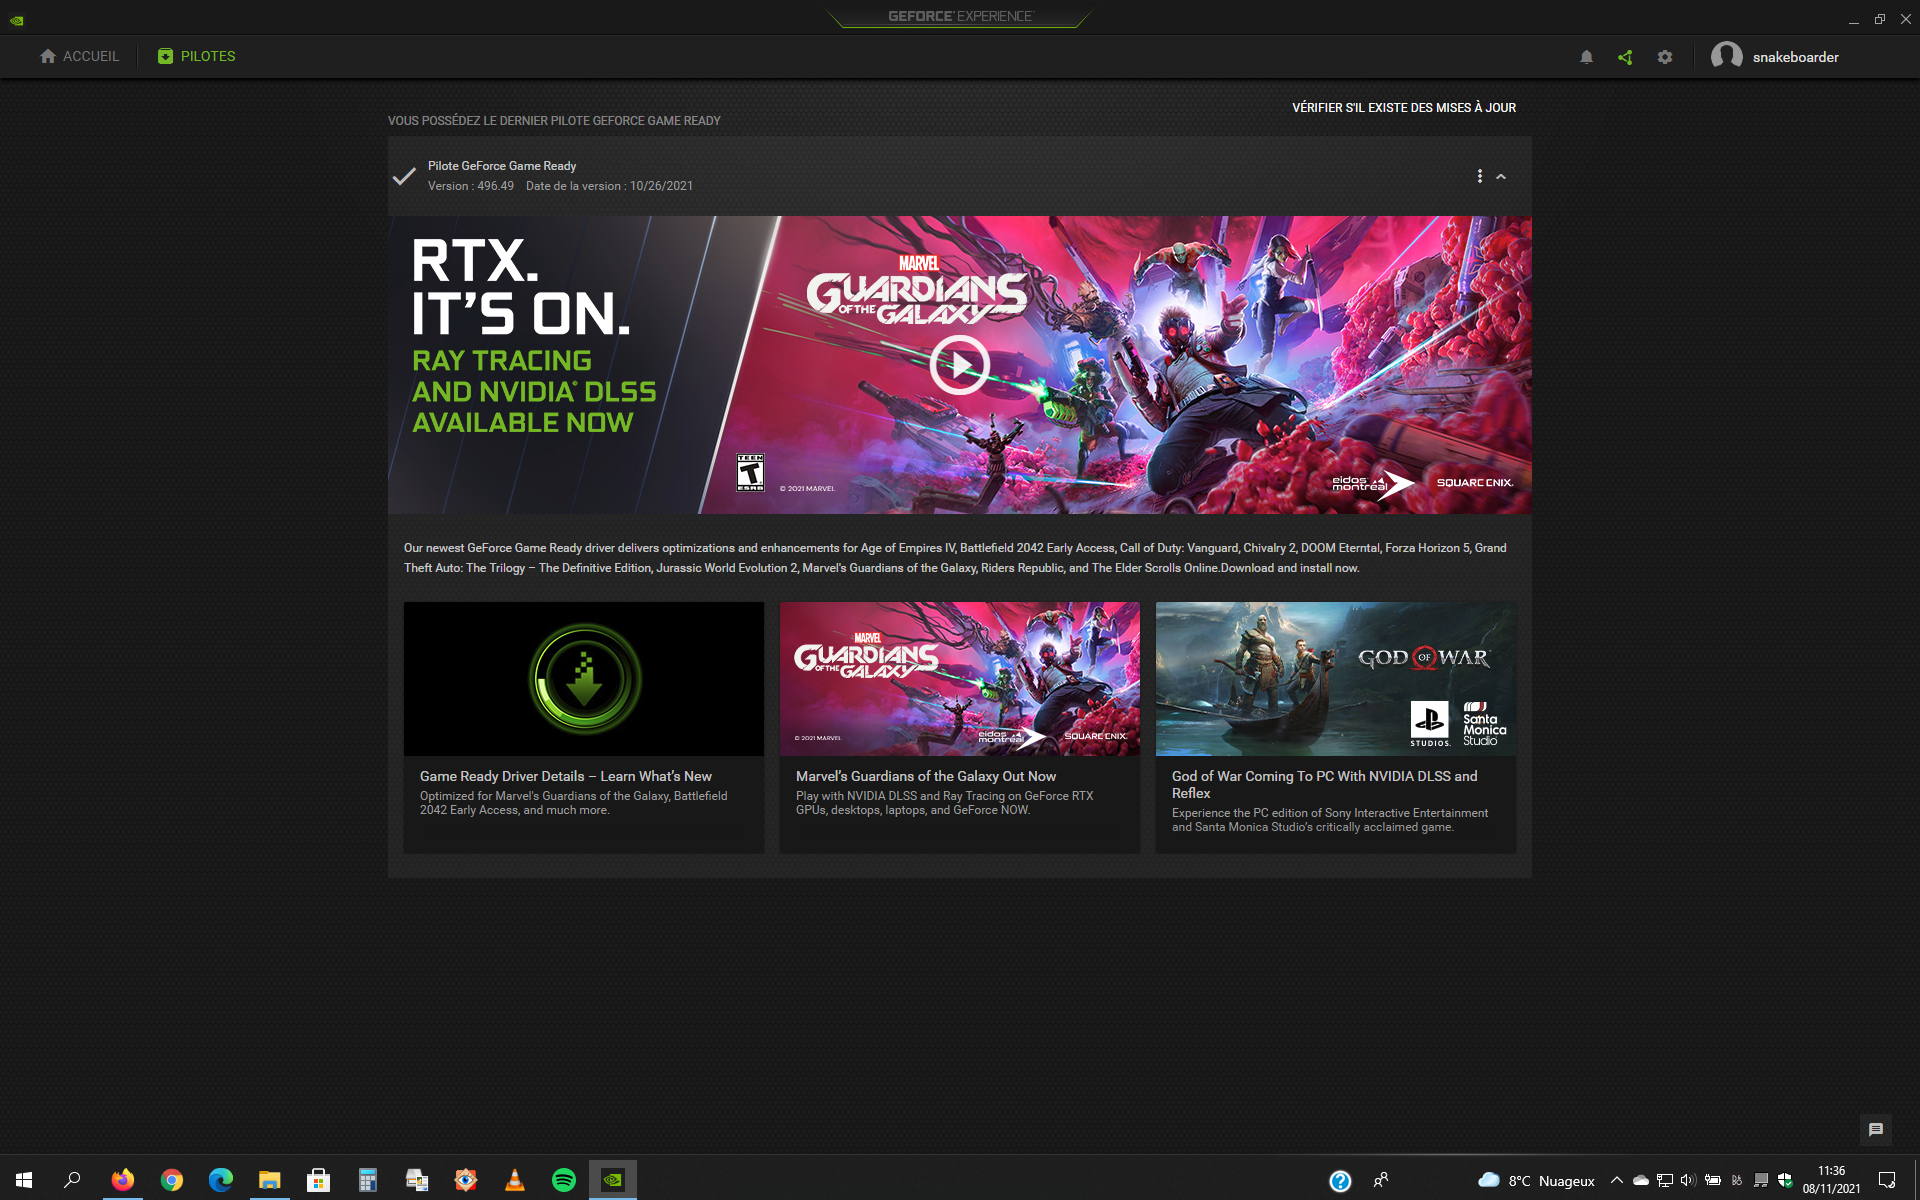Open Microsoft Store from the taskbar
Viewport: 1920px width, 1200px height.
[x=318, y=1180]
